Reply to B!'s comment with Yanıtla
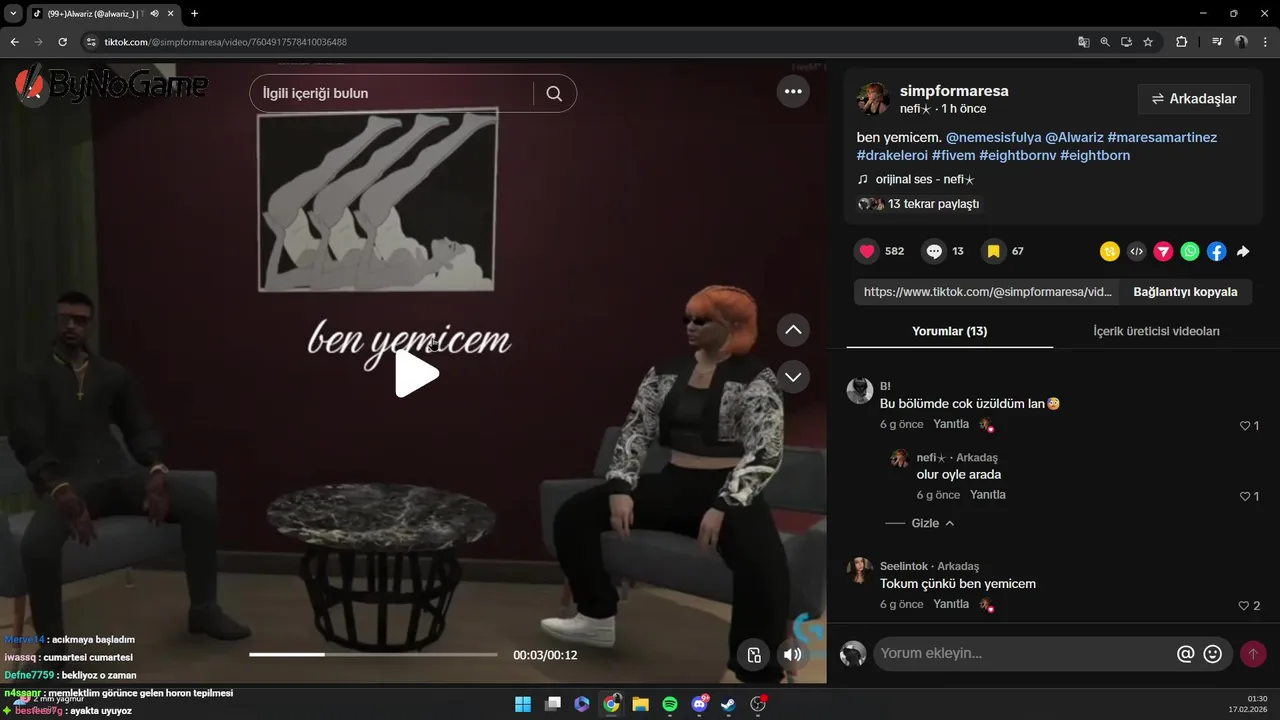Image resolution: width=1280 pixels, height=720 pixels. (x=951, y=424)
